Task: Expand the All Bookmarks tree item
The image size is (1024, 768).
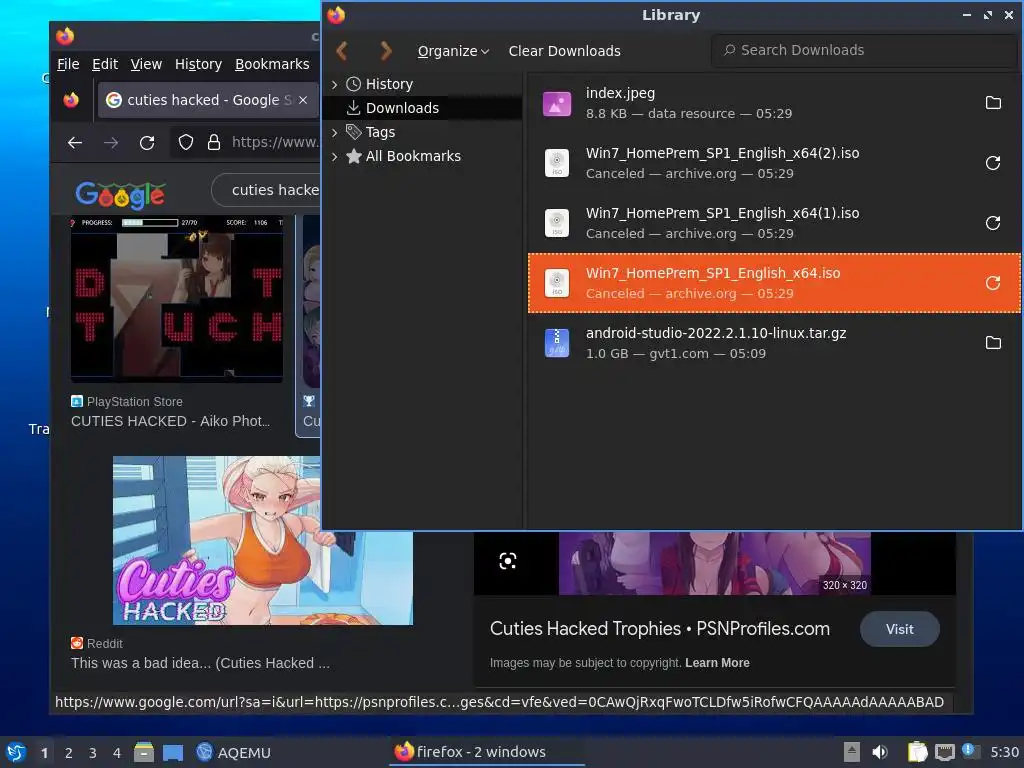Action: [334, 157]
